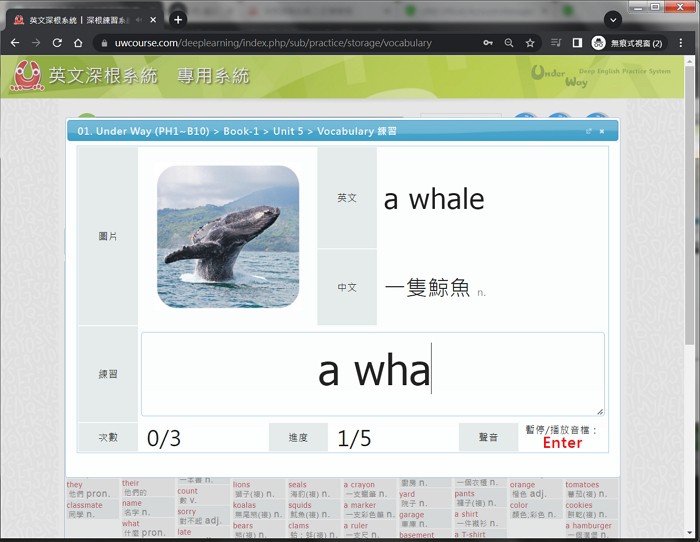
Task: Click the practice typing text area
Action: [372, 373]
